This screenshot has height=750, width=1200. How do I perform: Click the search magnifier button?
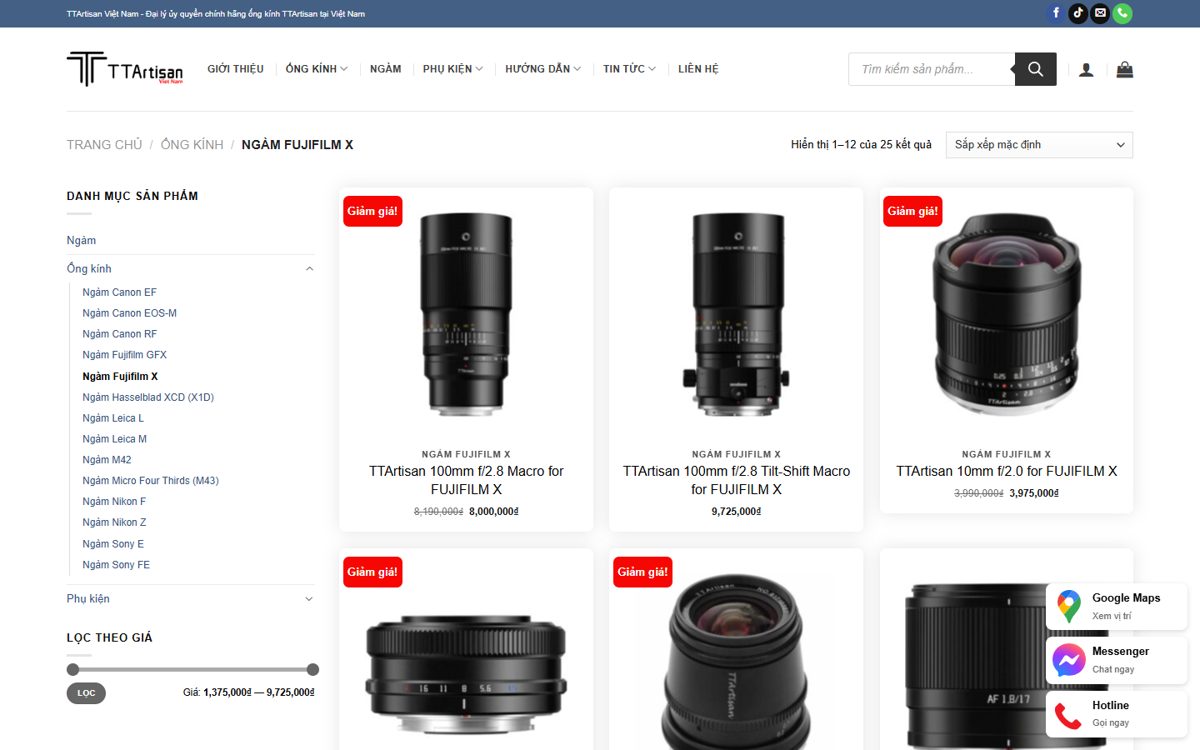[x=1035, y=69]
